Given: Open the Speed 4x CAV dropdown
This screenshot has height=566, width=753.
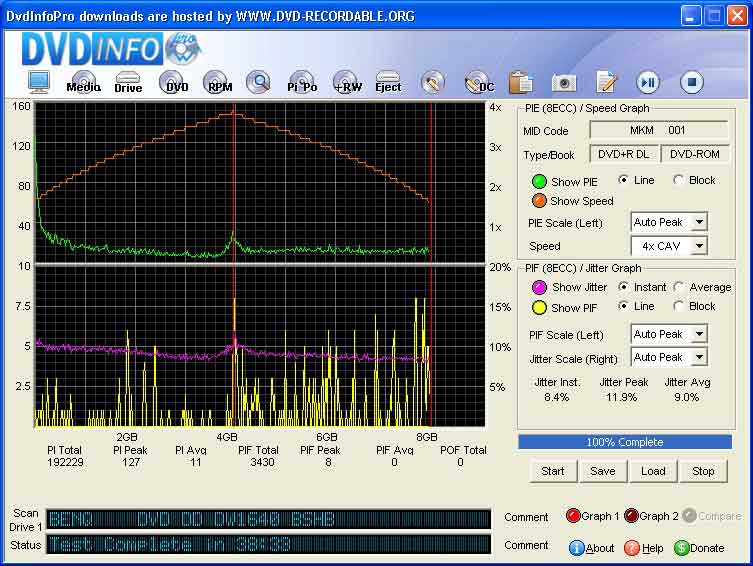Looking at the screenshot, I should tap(669, 246).
